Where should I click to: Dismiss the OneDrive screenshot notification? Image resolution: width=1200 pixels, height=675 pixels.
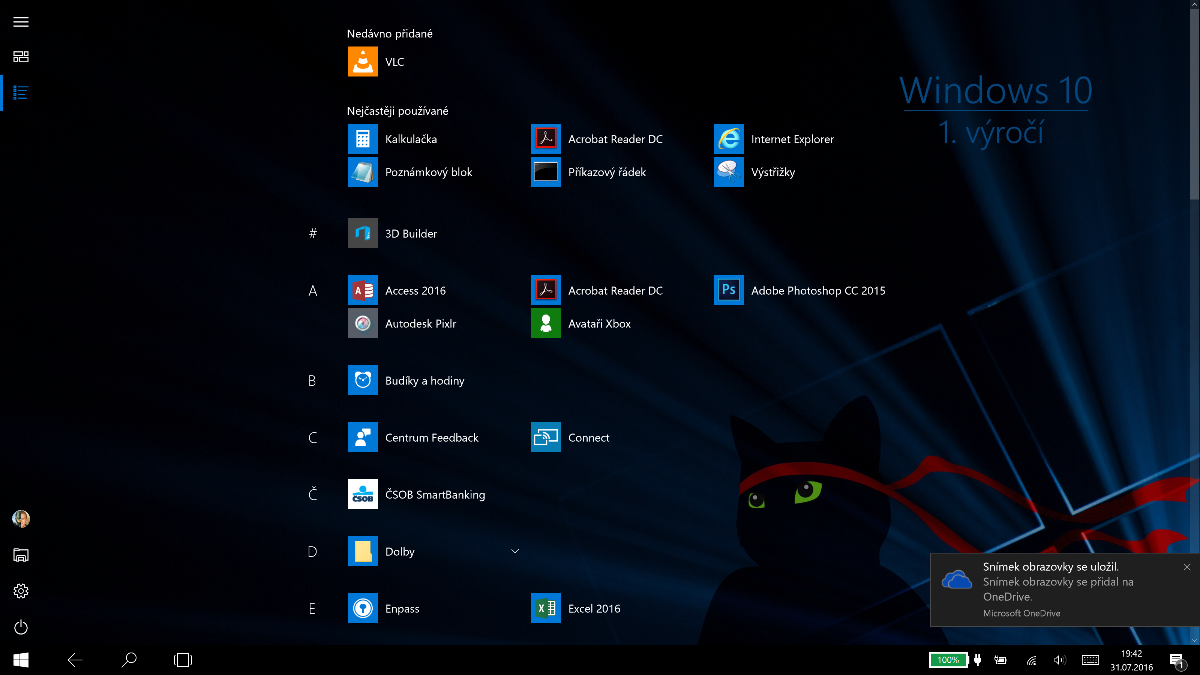tap(1187, 567)
